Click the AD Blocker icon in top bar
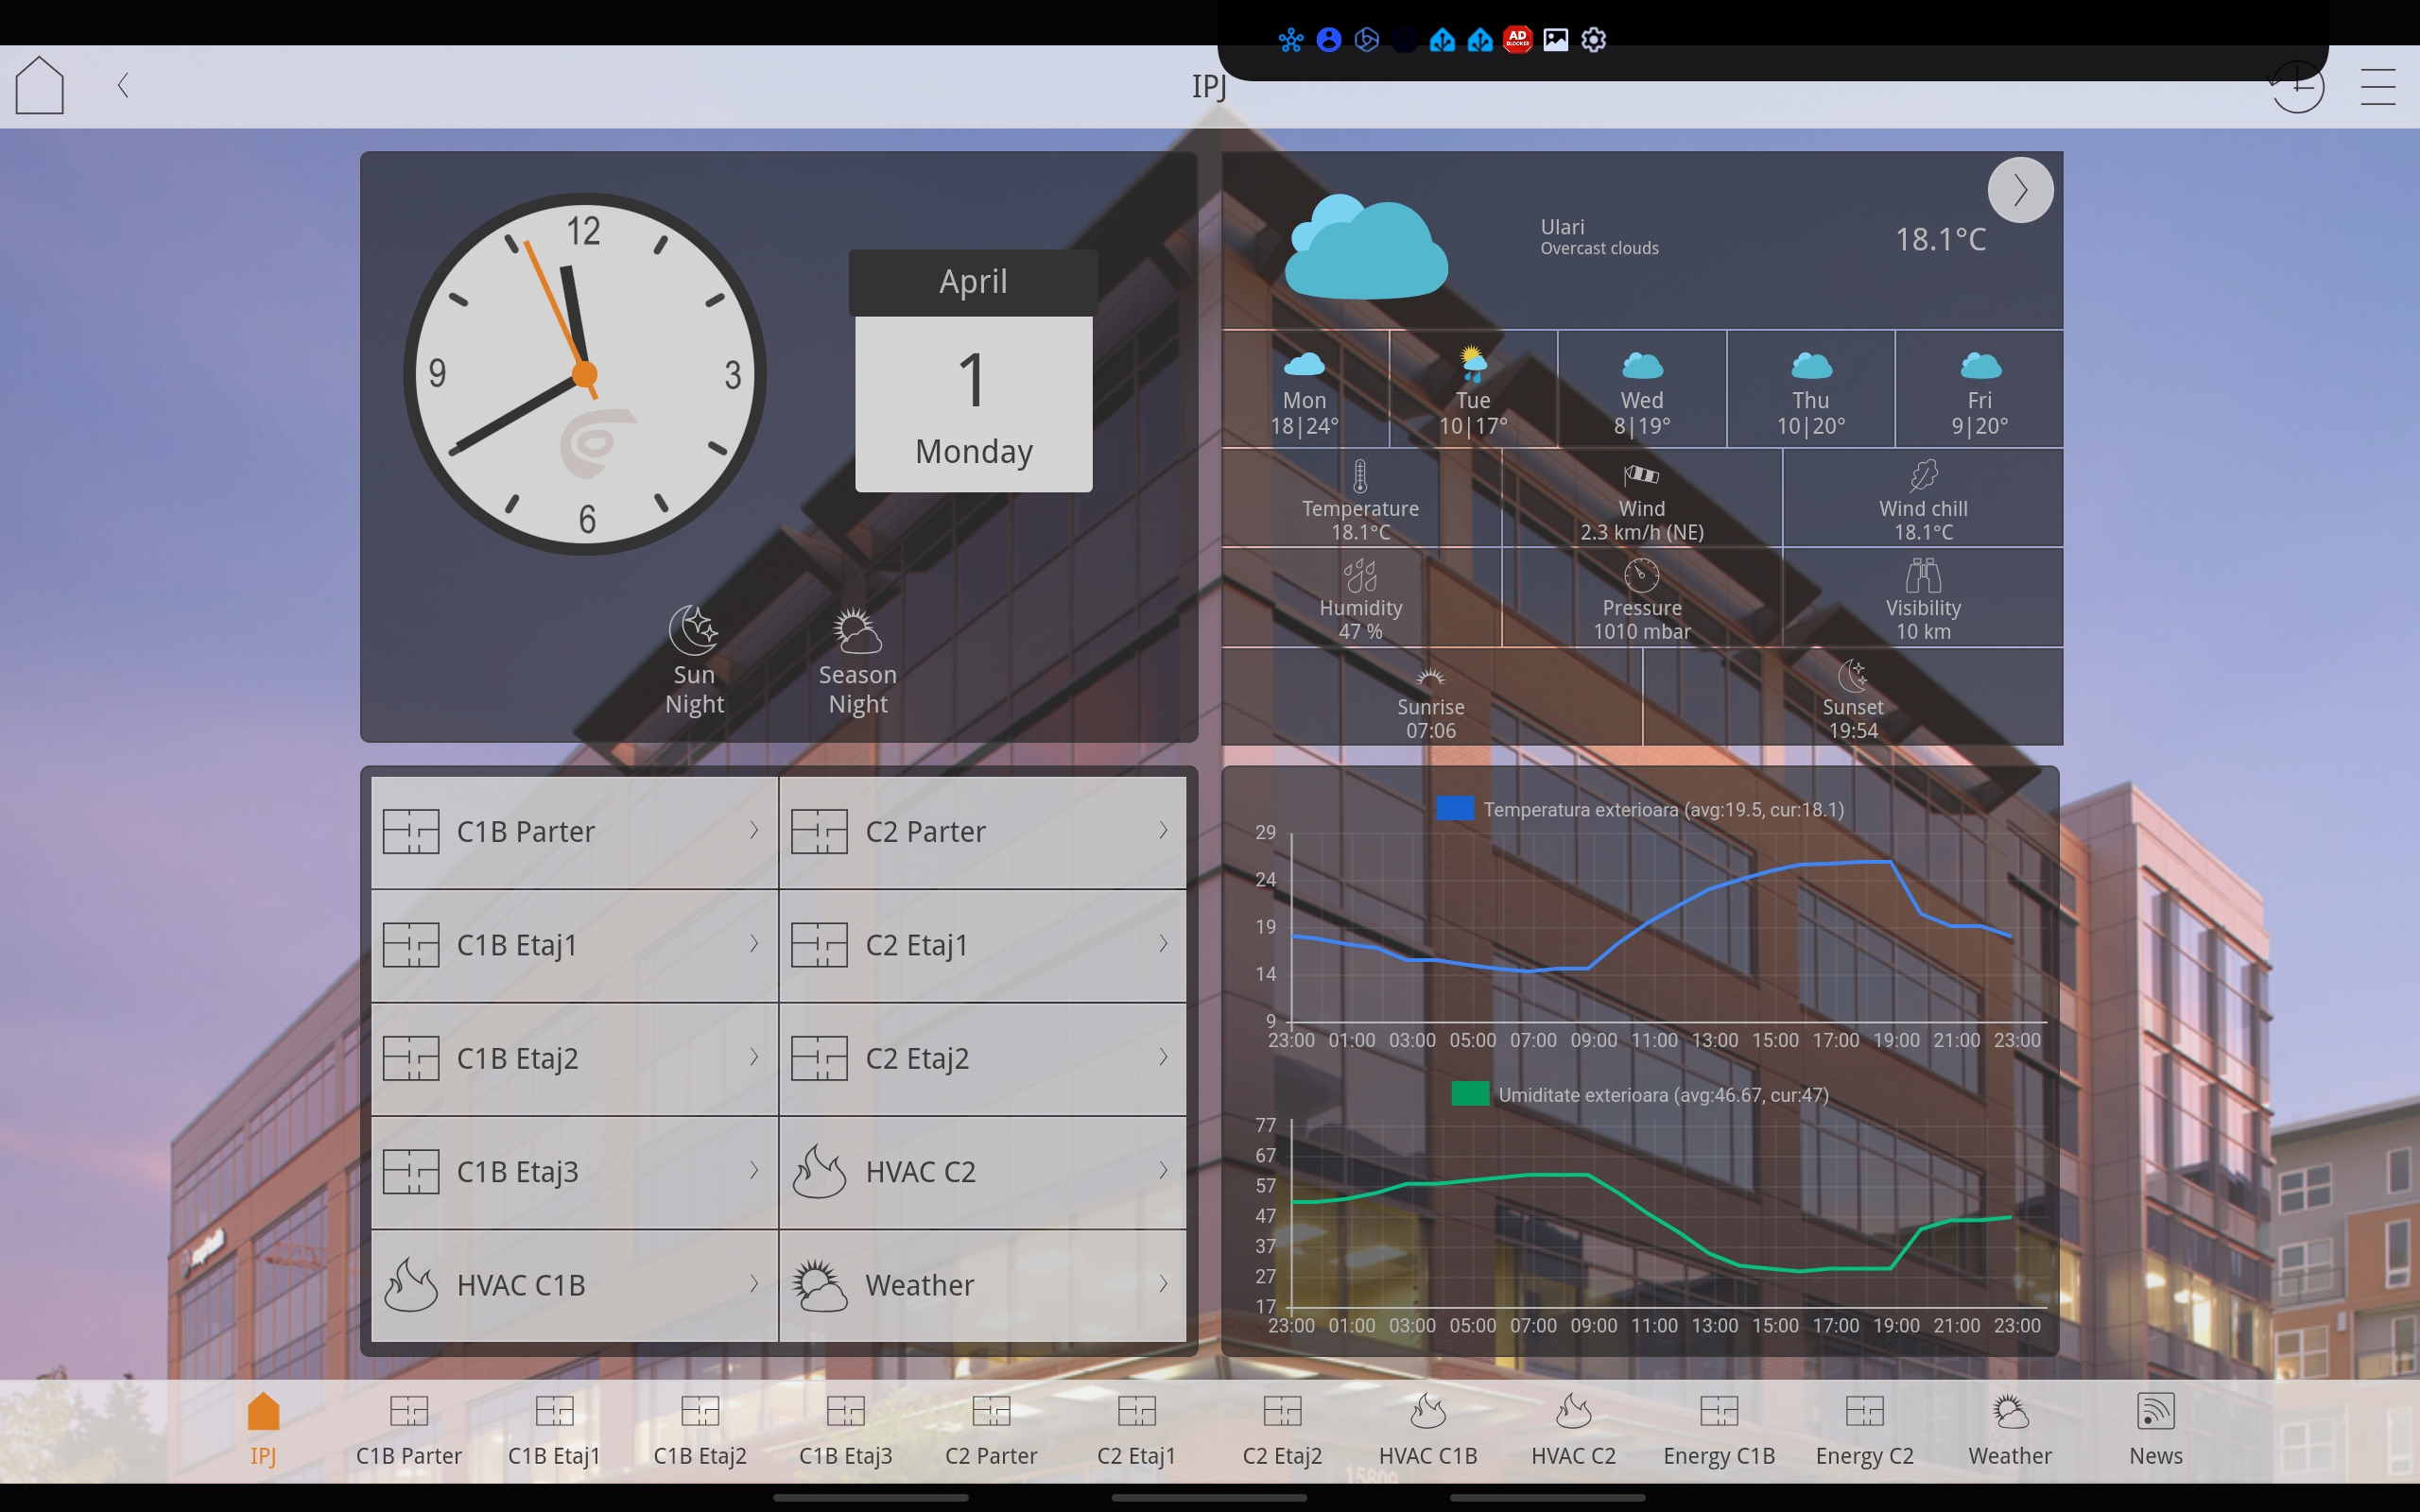This screenshot has width=2420, height=1512. click(1517, 40)
